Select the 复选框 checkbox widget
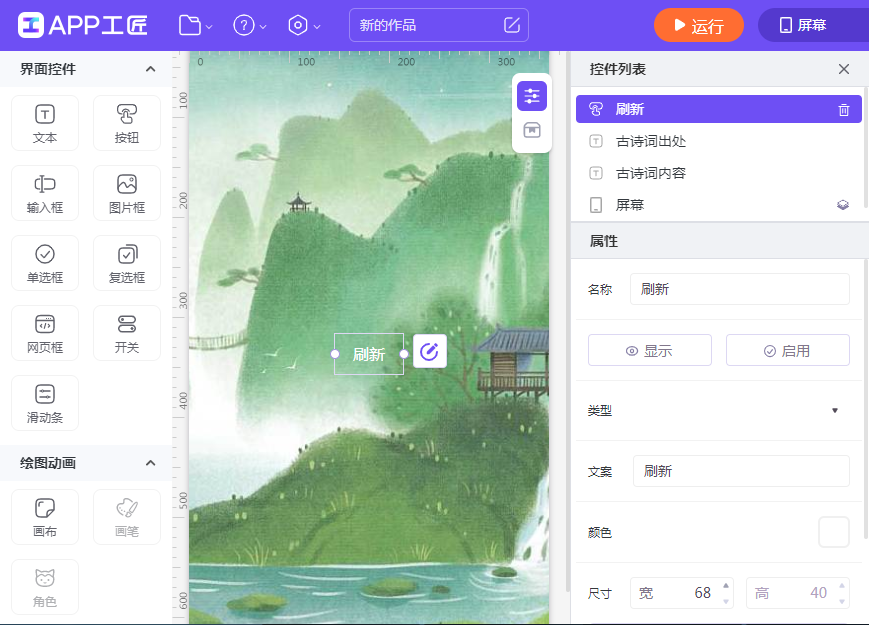Viewport: 869px width, 625px height. pyautogui.click(x=127, y=263)
